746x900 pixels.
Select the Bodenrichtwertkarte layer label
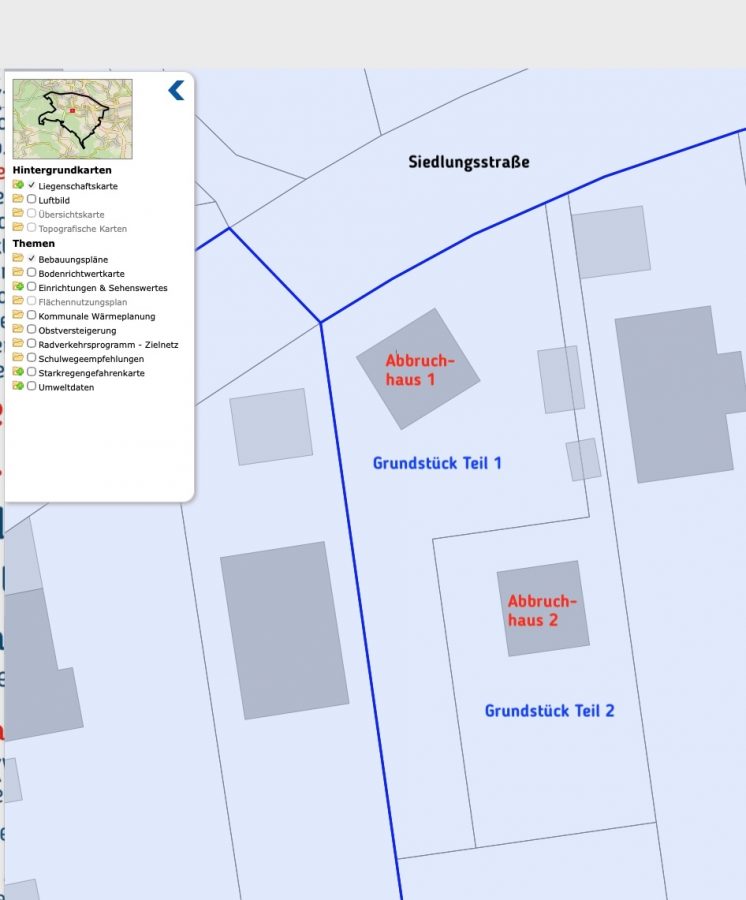(81, 273)
